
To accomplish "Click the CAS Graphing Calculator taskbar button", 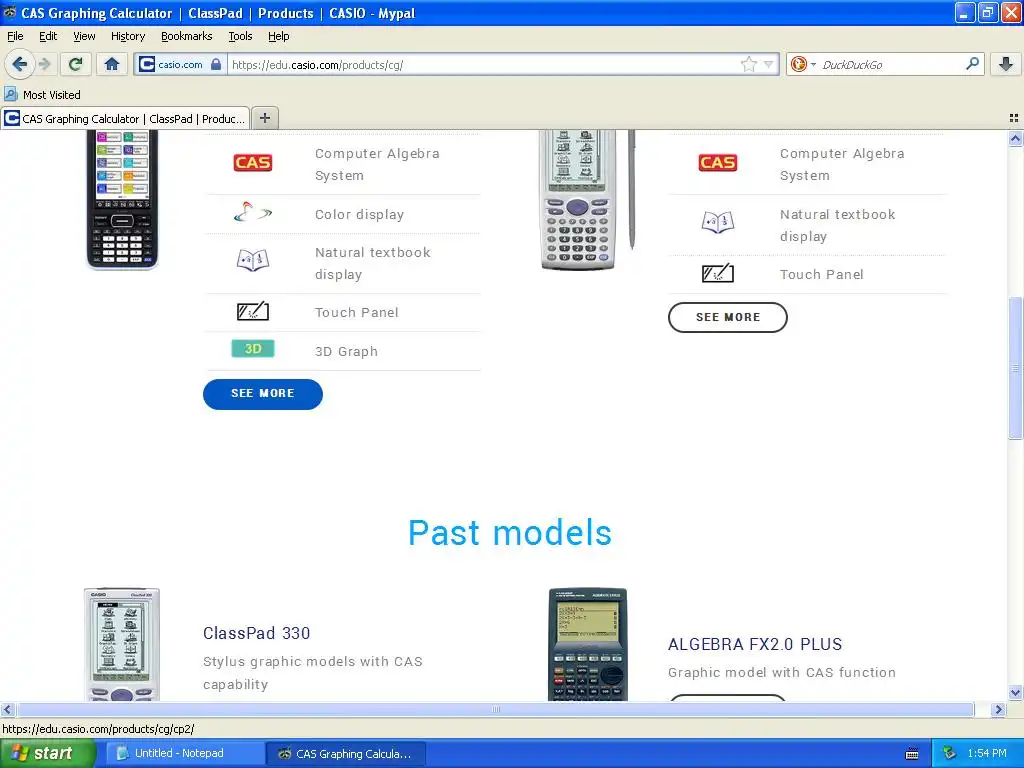I will click(x=346, y=753).
